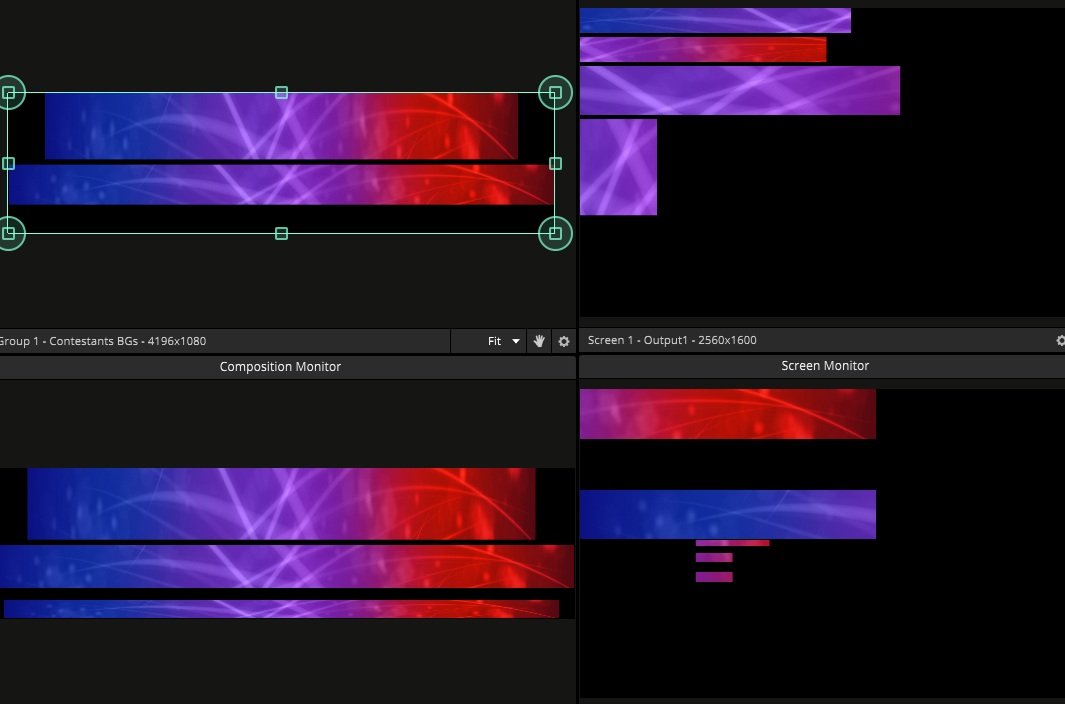Click the top-center edge handle of selection
The height and width of the screenshot is (704, 1065).
[x=281, y=93]
